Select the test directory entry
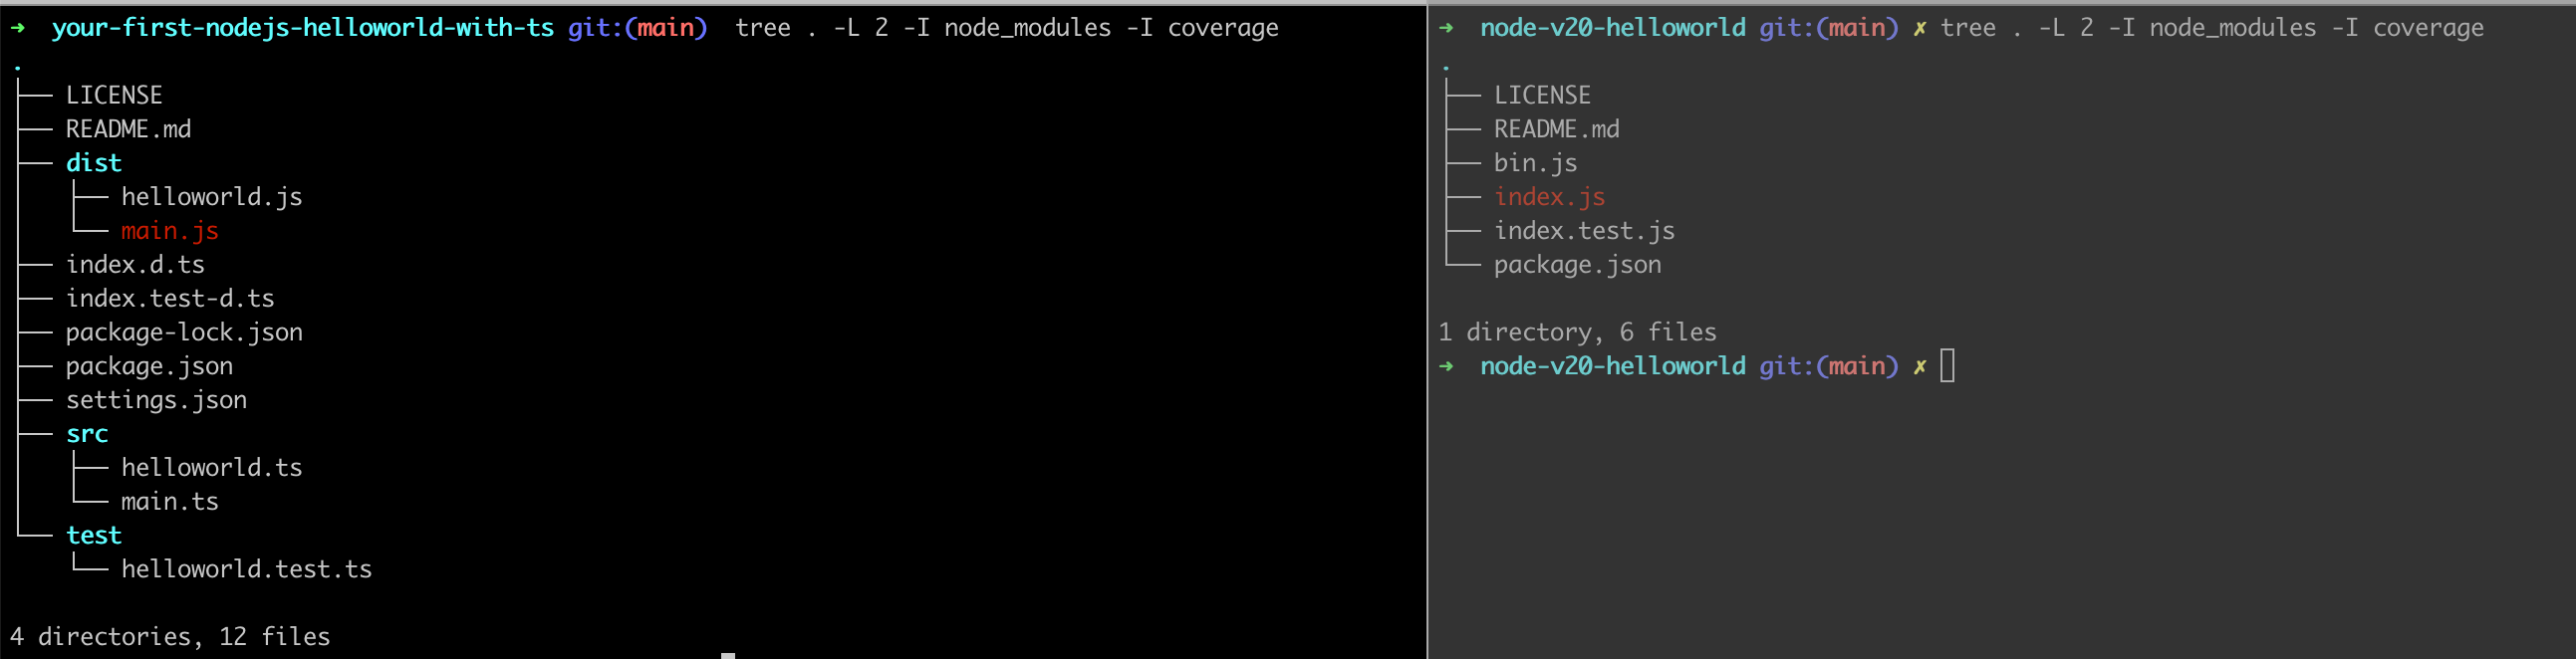 [94, 535]
